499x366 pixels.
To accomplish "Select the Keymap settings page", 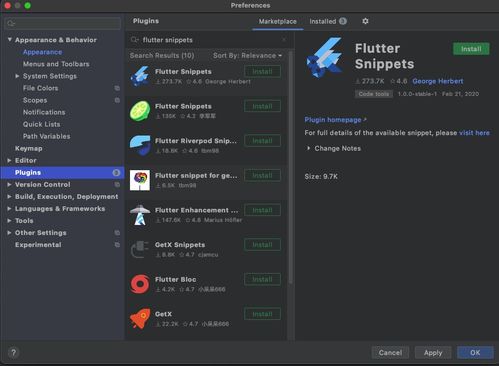I will 29,148.
